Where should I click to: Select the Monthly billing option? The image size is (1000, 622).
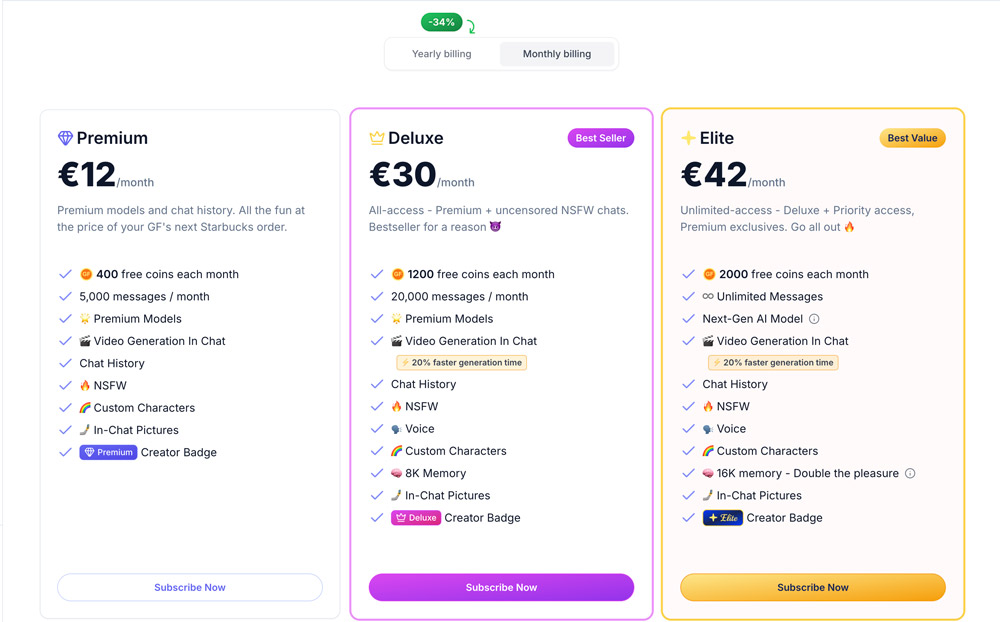pyautogui.click(x=557, y=53)
